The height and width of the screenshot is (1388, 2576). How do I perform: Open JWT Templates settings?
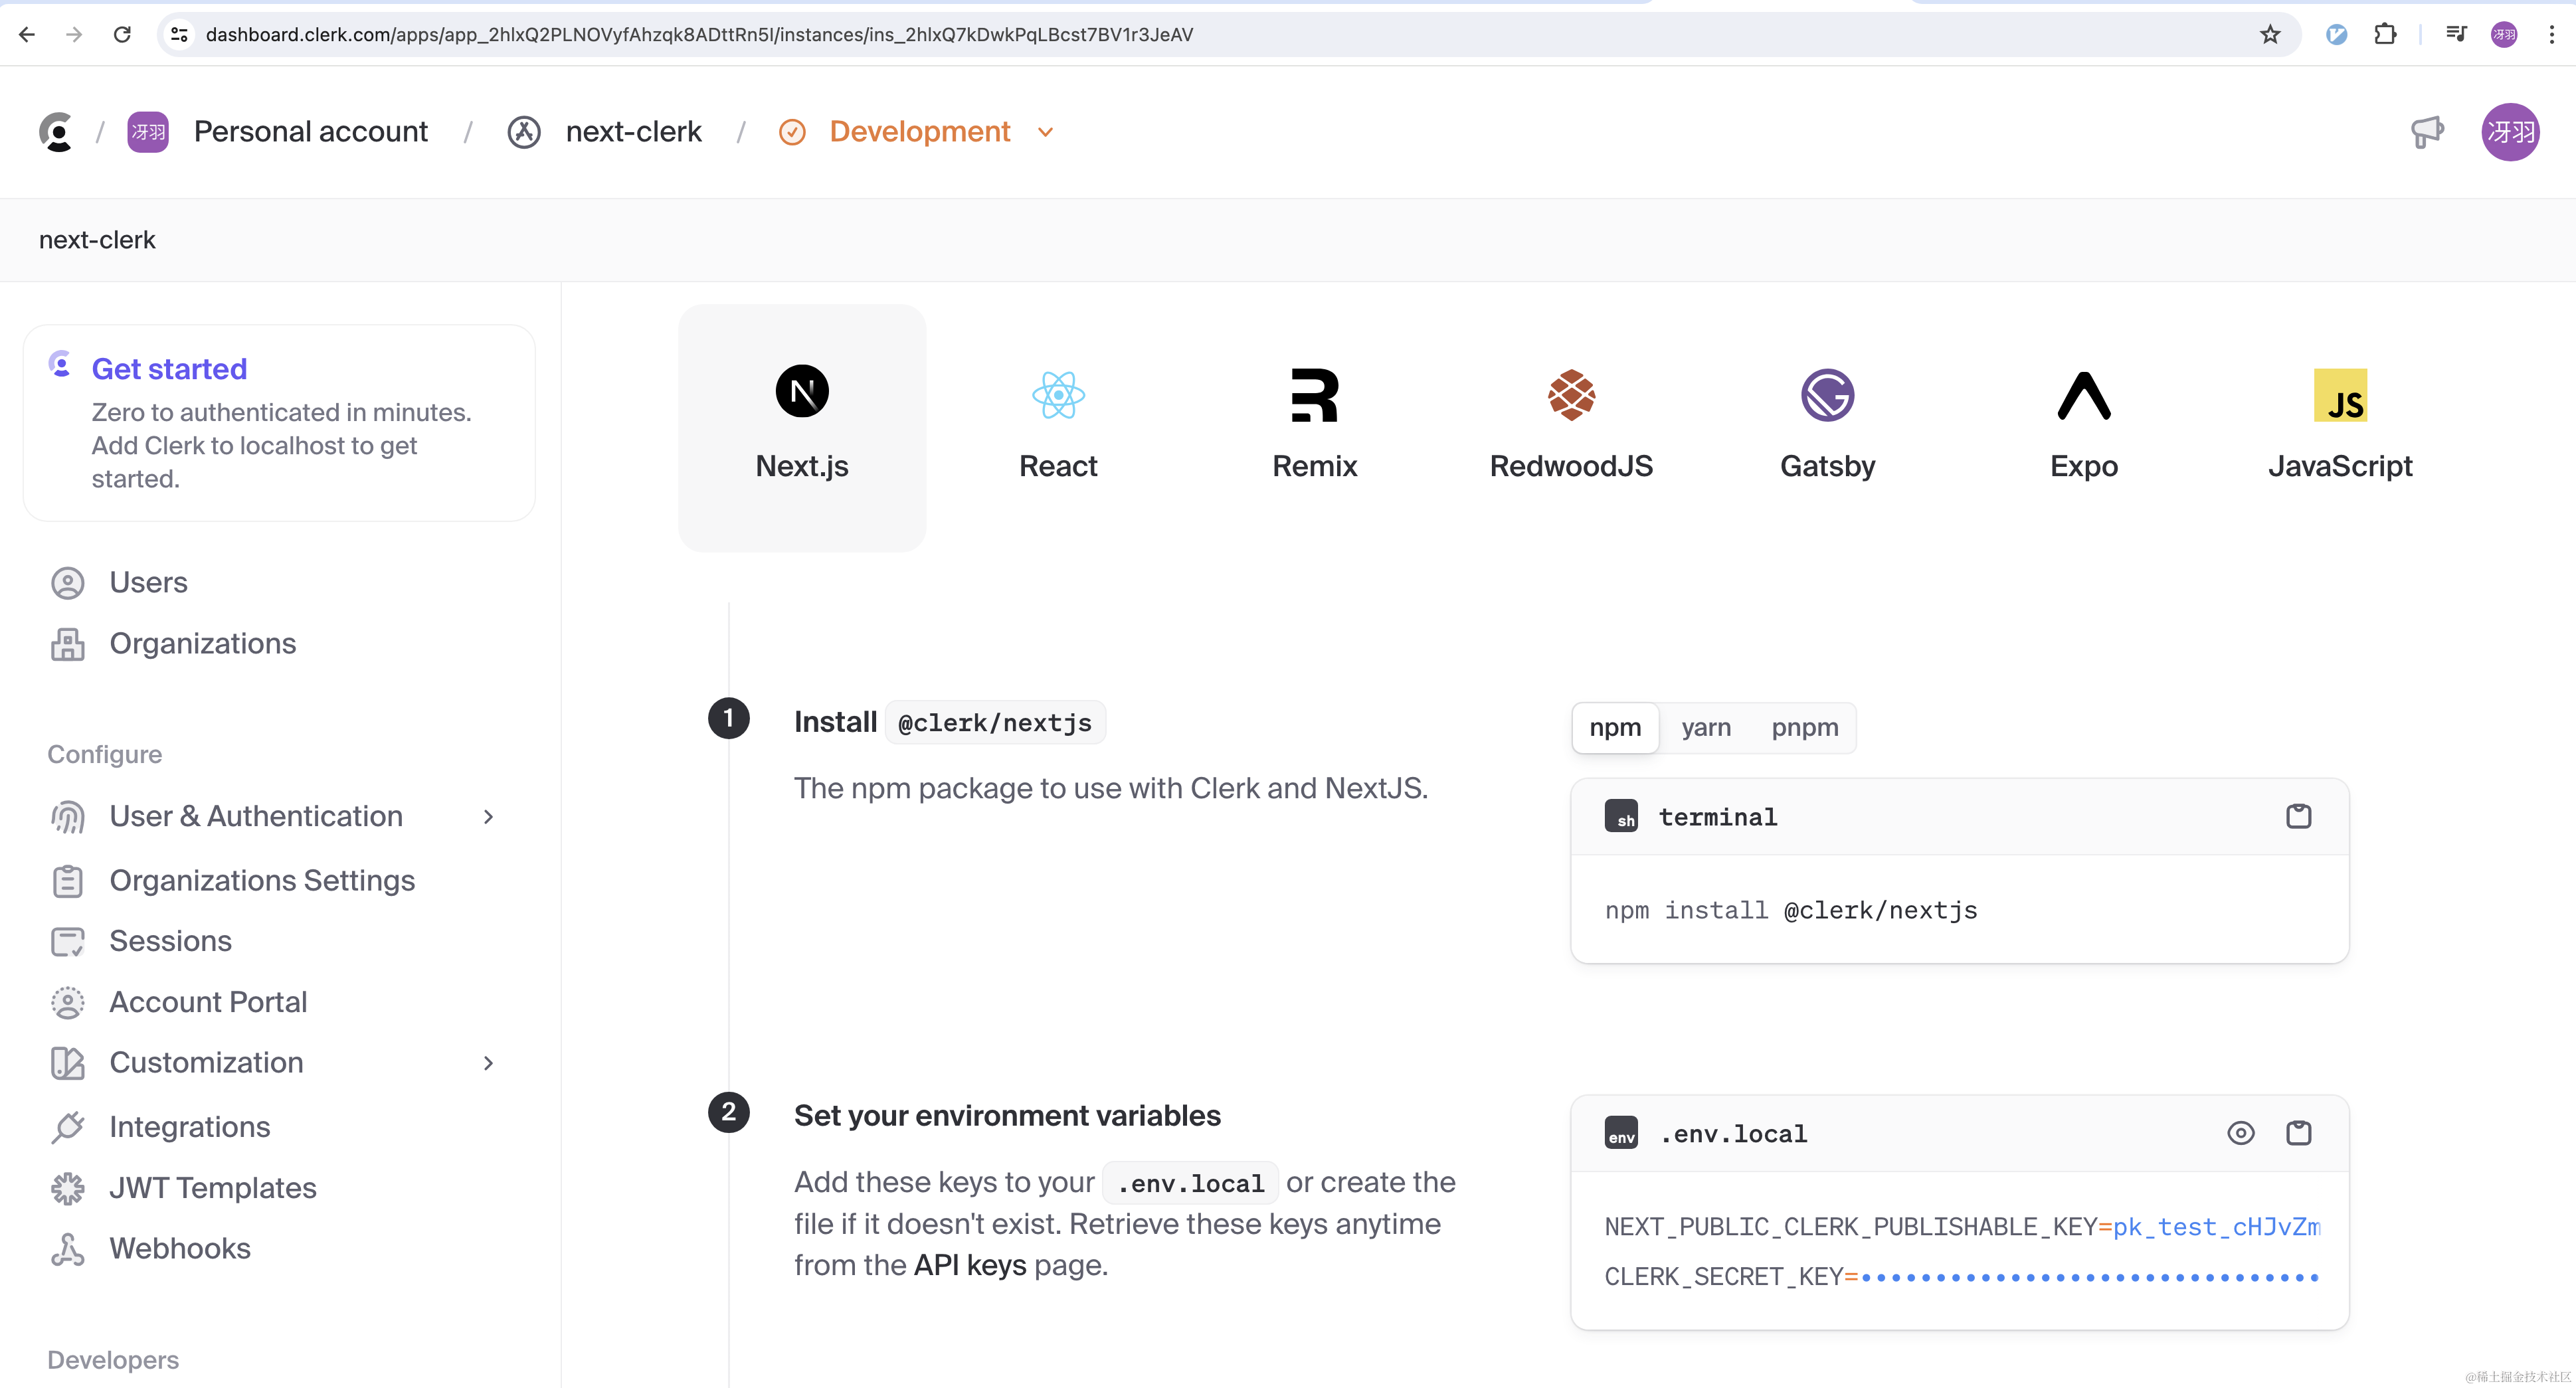click(x=212, y=1187)
